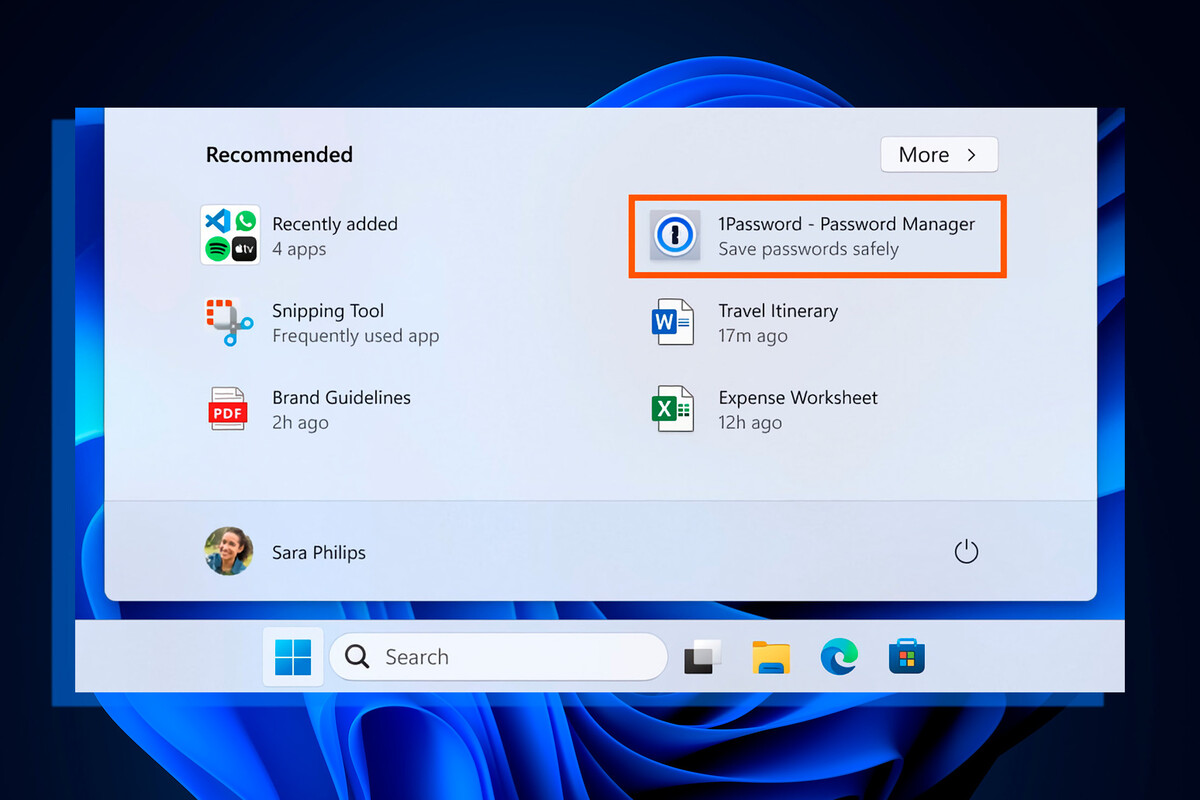Click the More button in Recommended
The image size is (1200, 800).
(x=939, y=155)
